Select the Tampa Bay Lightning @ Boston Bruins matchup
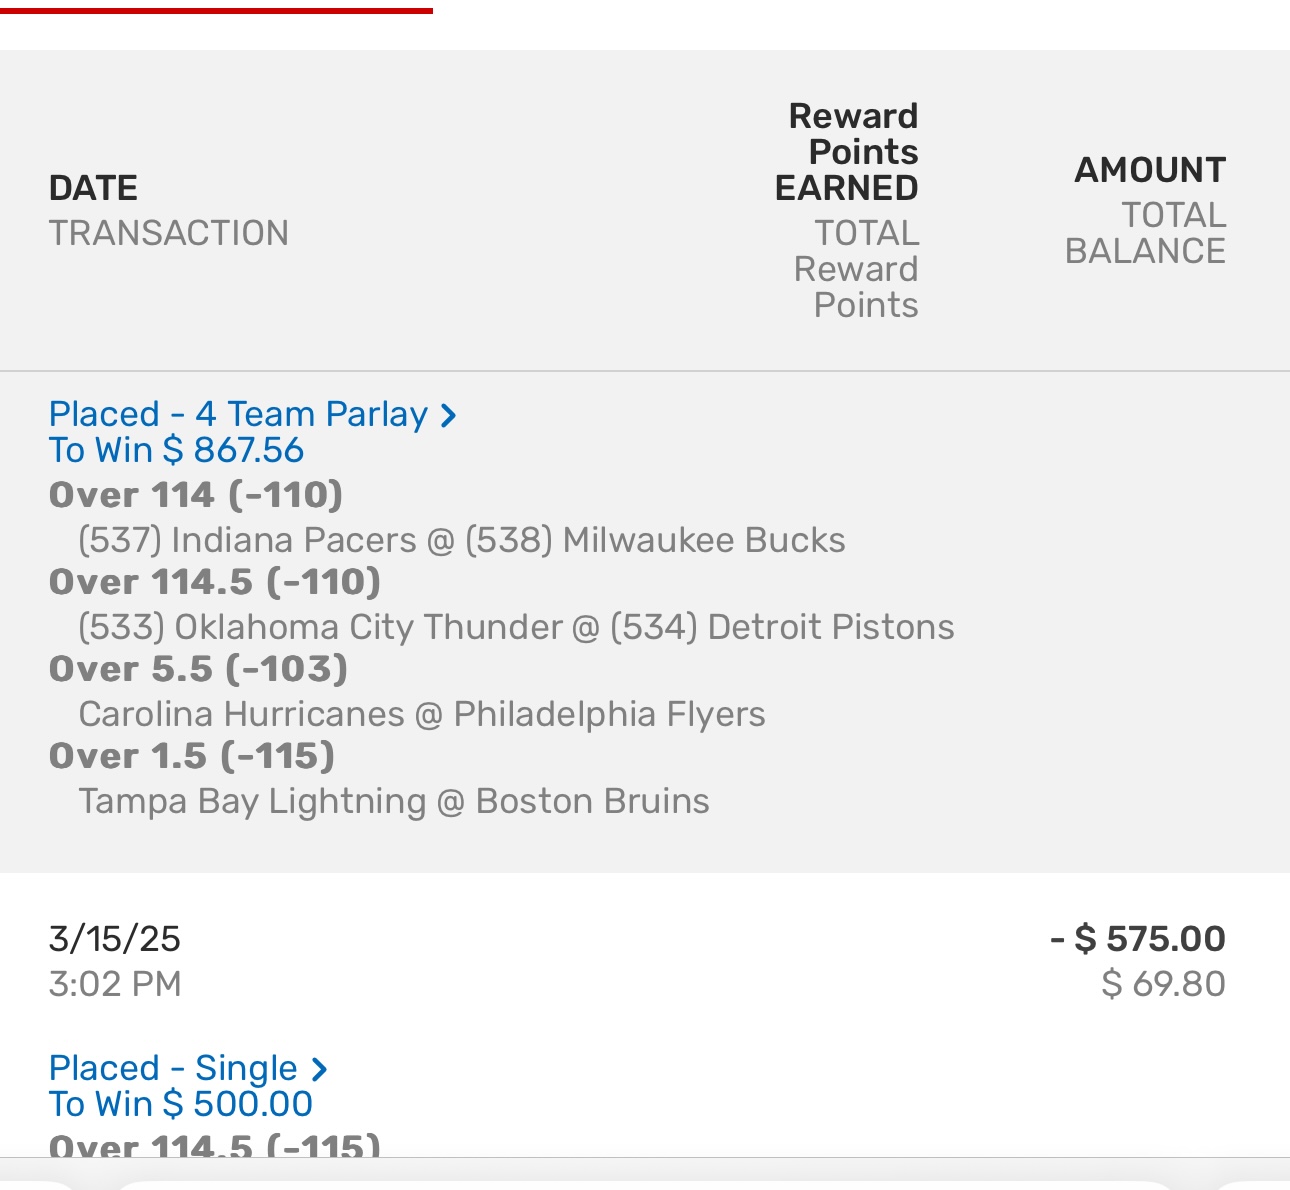Screen dimensions: 1290x1190 [394, 801]
